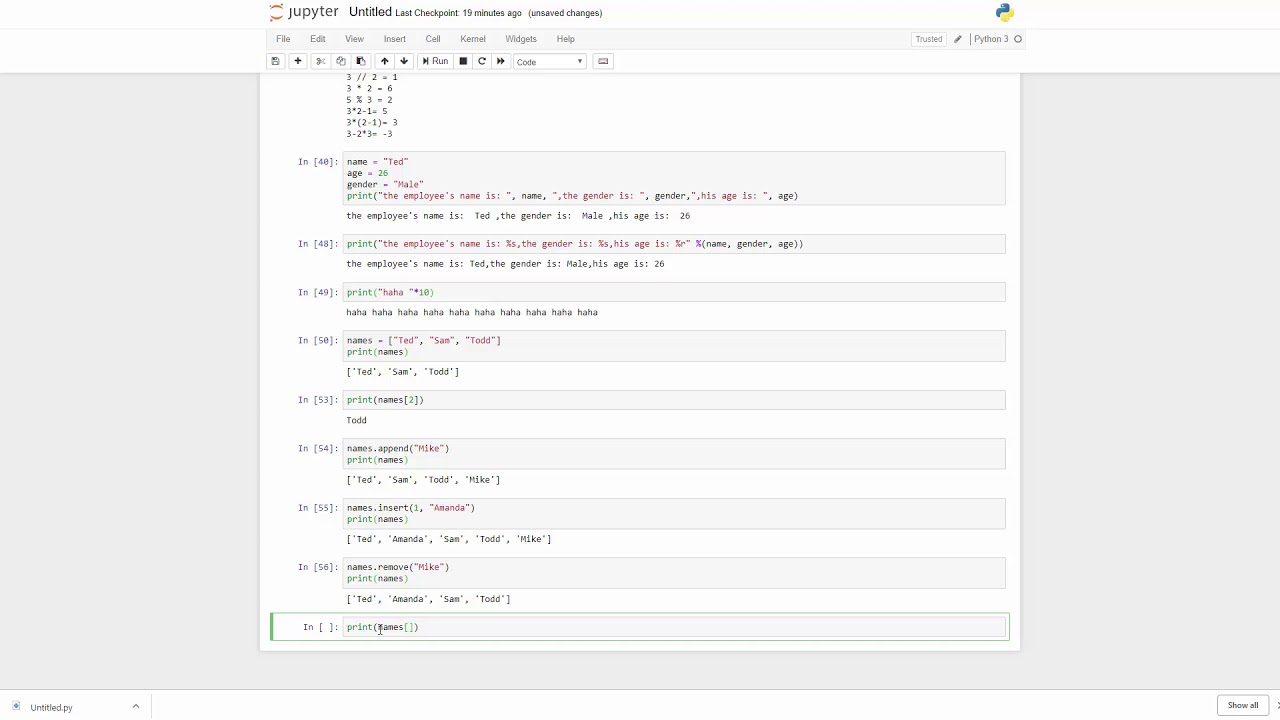Insert cell below with plus icon
This screenshot has height=720, width=1280.
click(x=297, y=61)
